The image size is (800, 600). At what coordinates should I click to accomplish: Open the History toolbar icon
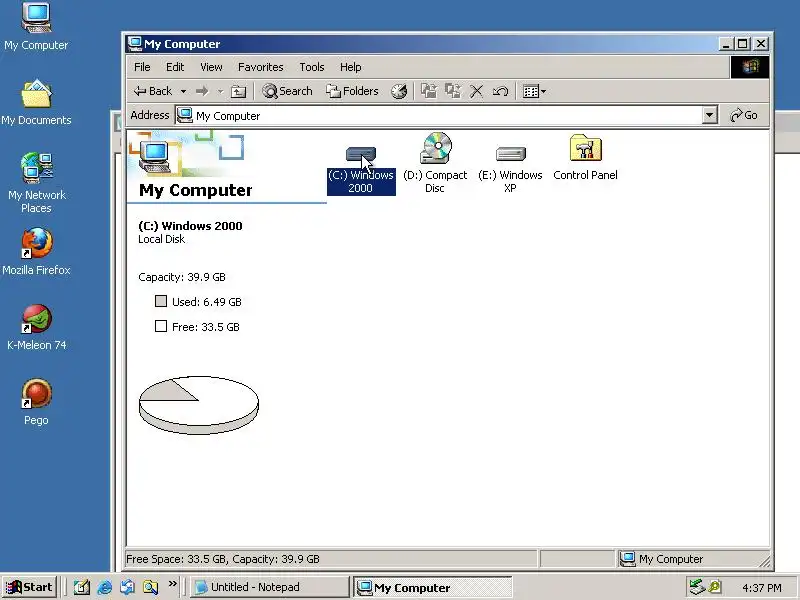pyautogui.click(x=399, y=91)
